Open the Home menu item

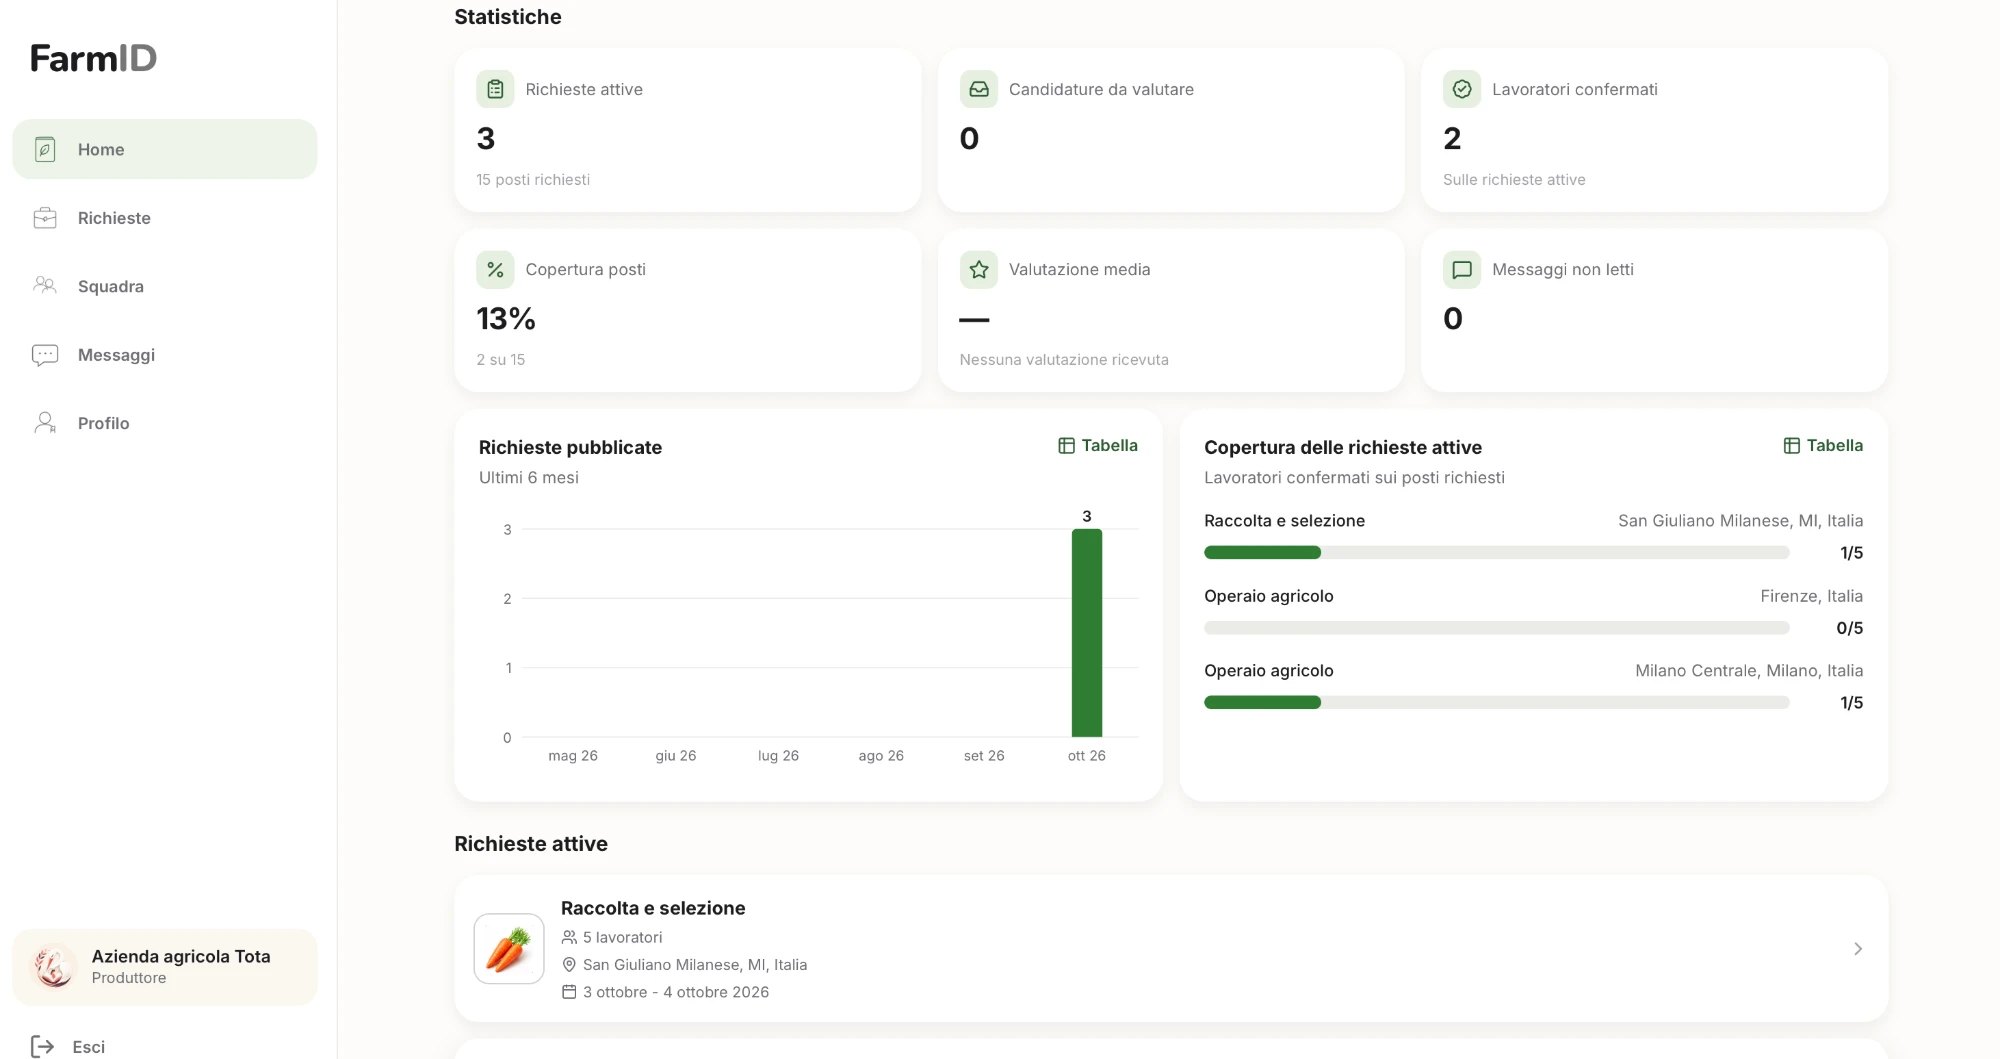coord(165,149)
